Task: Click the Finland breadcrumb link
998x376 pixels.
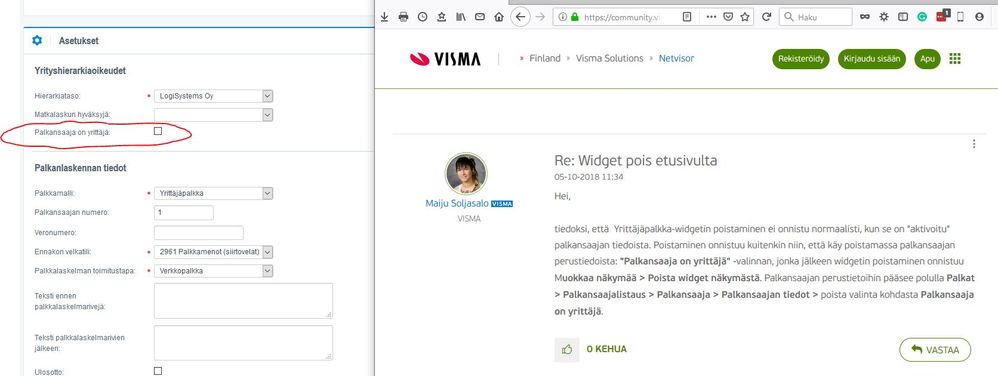Action: pyautogui.click(x=545, y=59)
